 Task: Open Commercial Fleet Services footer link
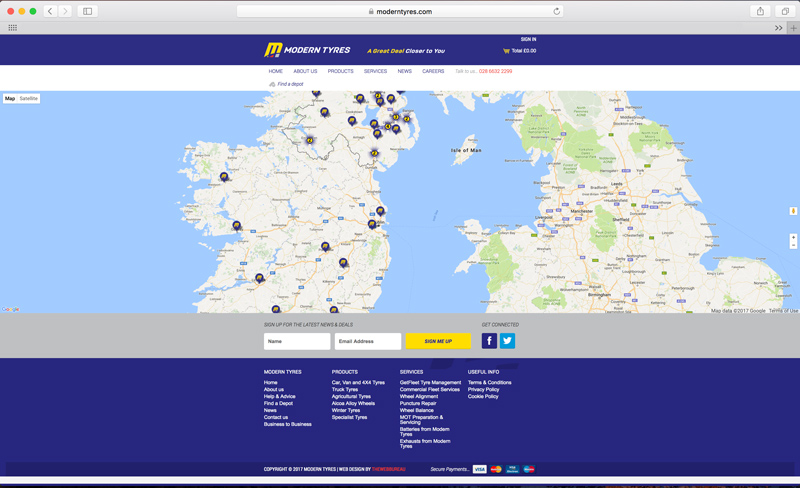click(430, 389)
